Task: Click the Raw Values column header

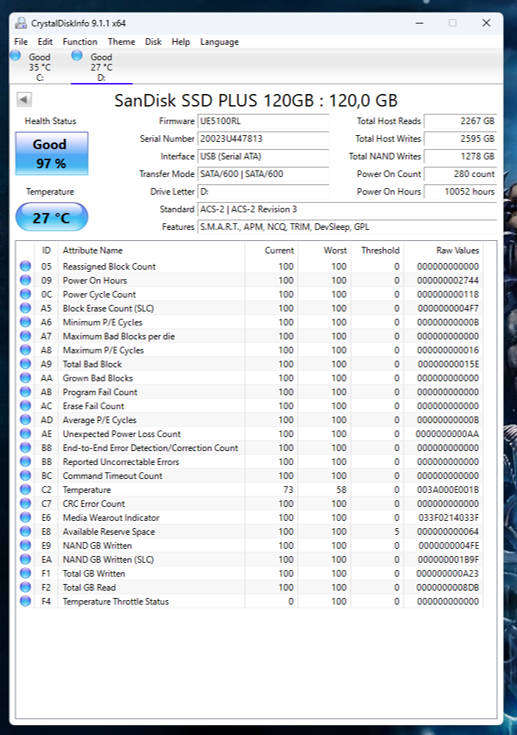Action: click(x=443, y=250)
